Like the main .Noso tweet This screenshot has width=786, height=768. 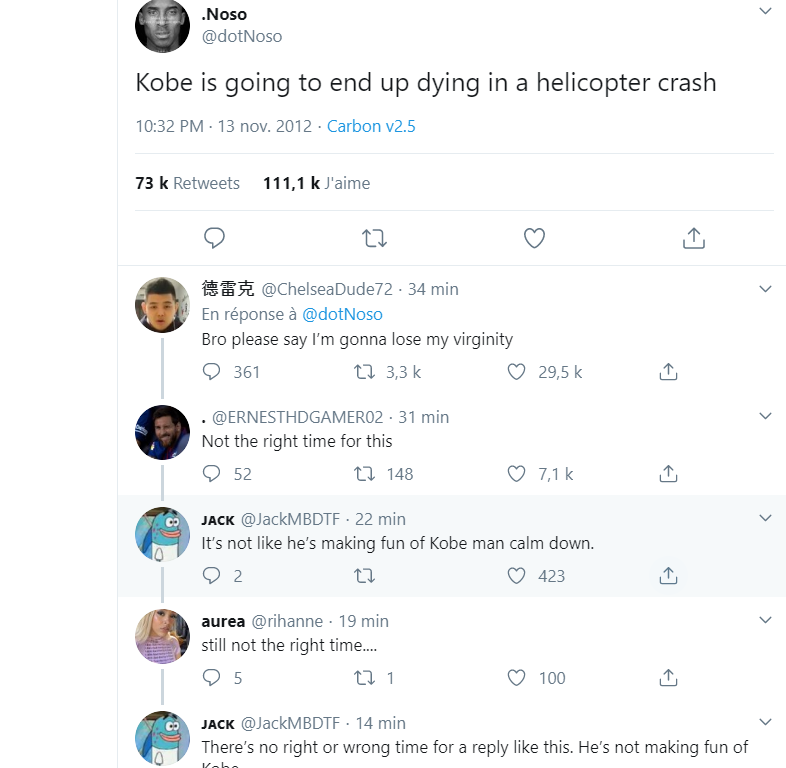534,238
